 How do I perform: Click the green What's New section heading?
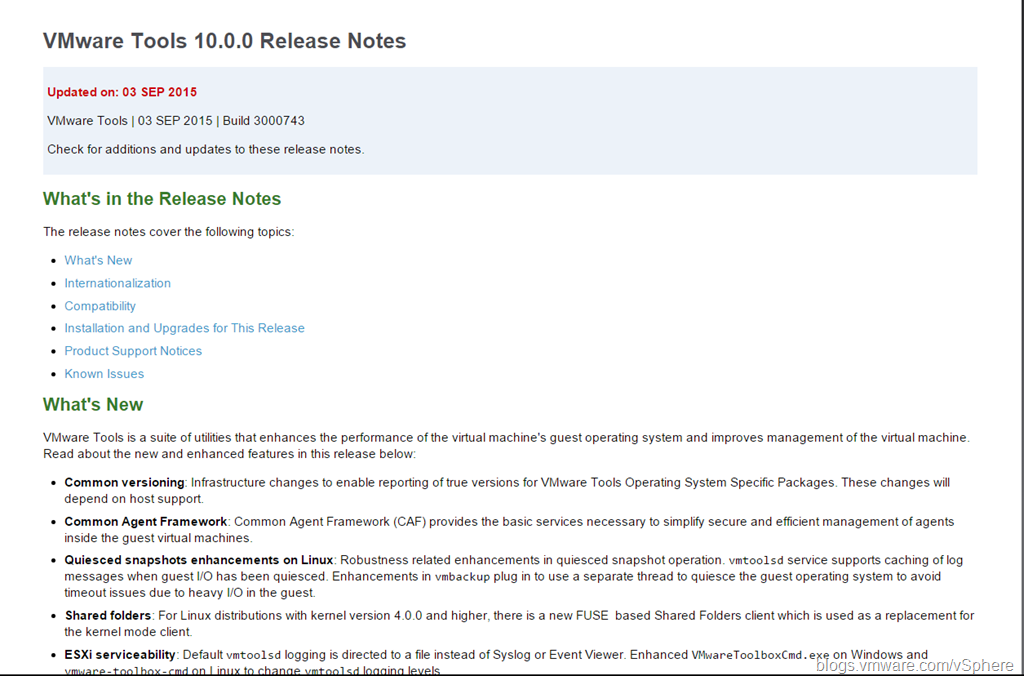pos(93,404)
